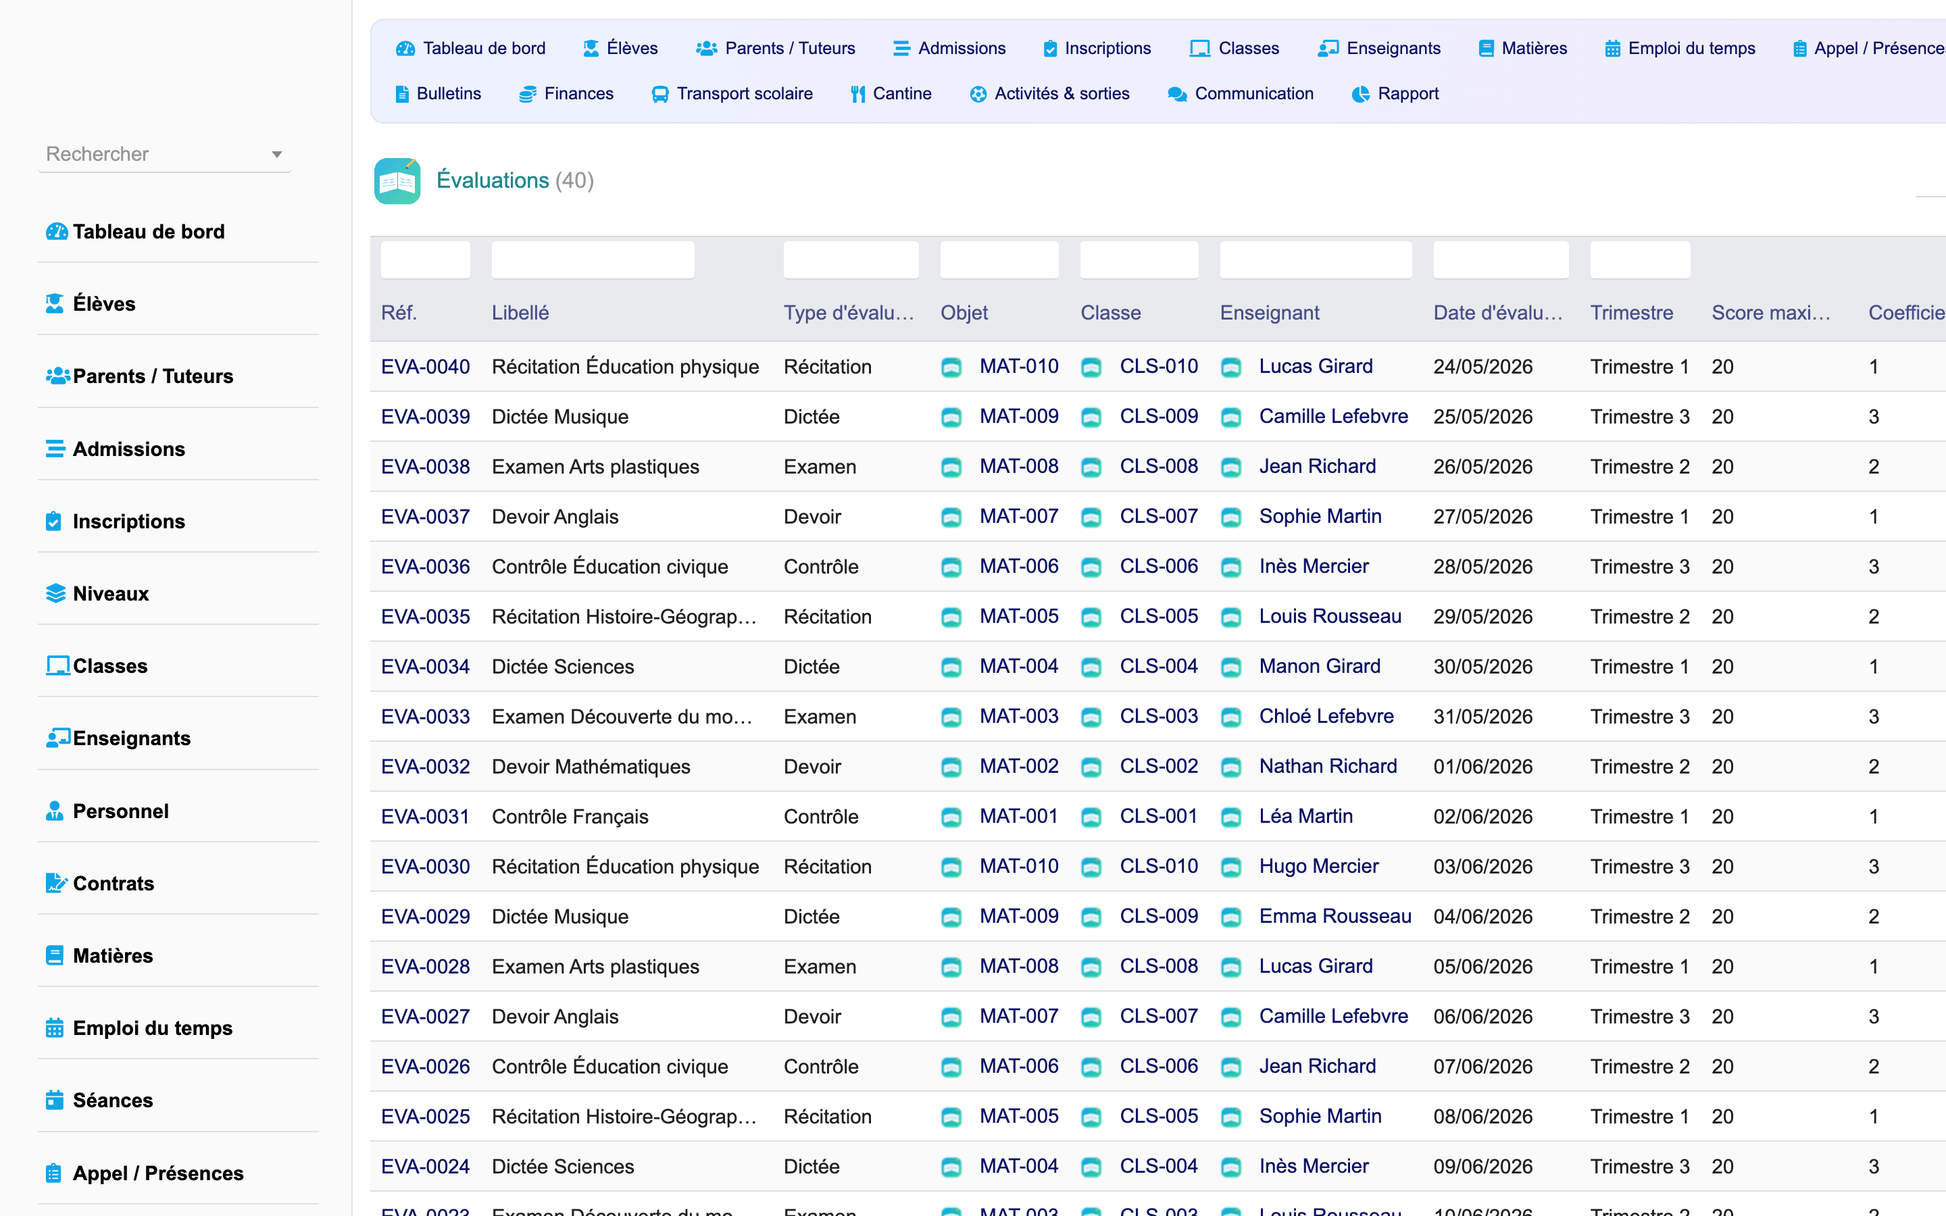Open class link CLS-007 in EVA-0037 row

1159,517
